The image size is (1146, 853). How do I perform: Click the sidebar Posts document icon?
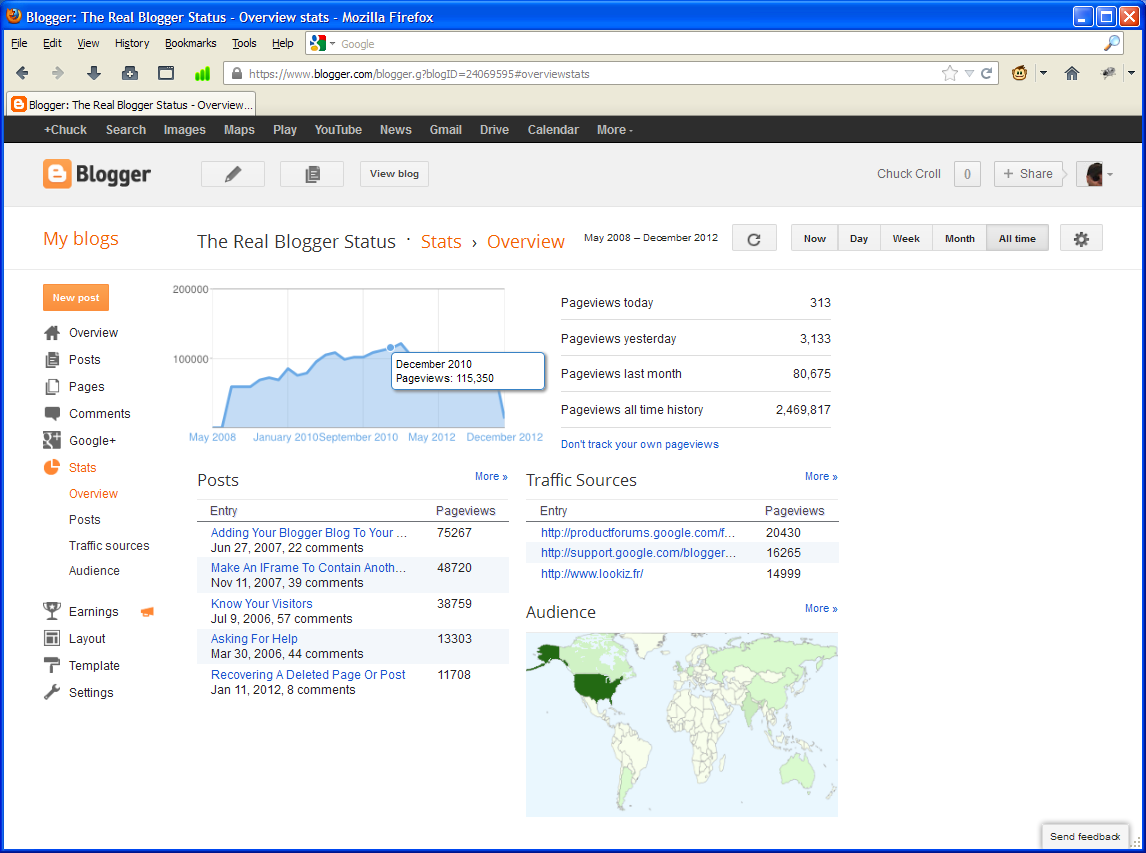point(52,360)
